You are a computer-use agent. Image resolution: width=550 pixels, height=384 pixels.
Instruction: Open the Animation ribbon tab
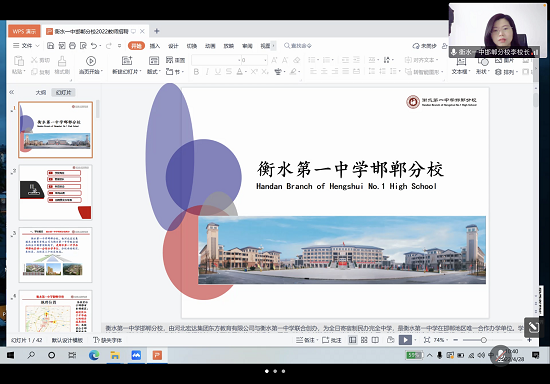coord(210,46)
